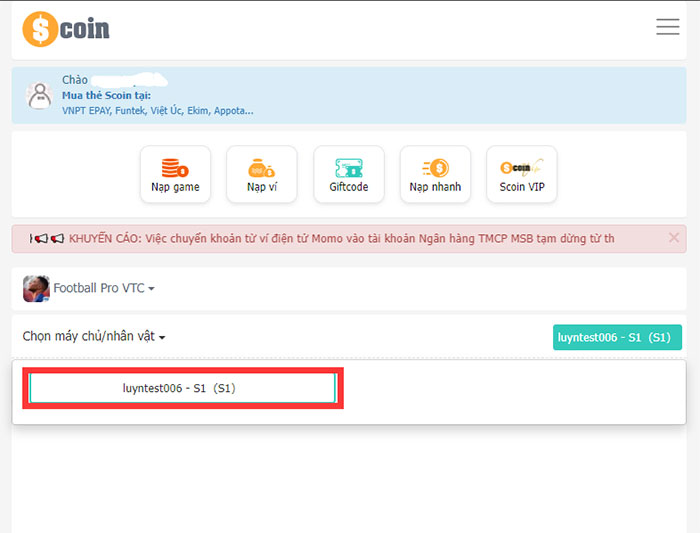Dismiss the KHUYẾN CÁO warning banner
Screen dimensions: 700x533
(673, 238)
